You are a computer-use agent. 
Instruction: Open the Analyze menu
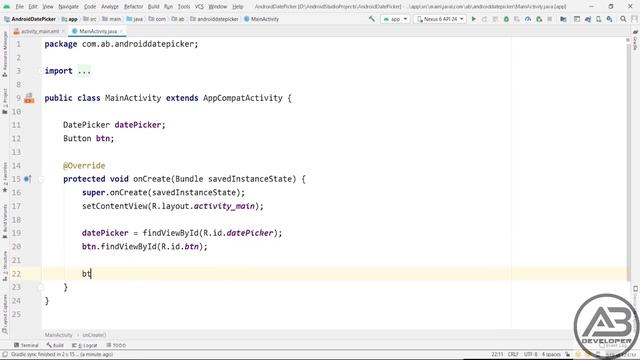109,7
